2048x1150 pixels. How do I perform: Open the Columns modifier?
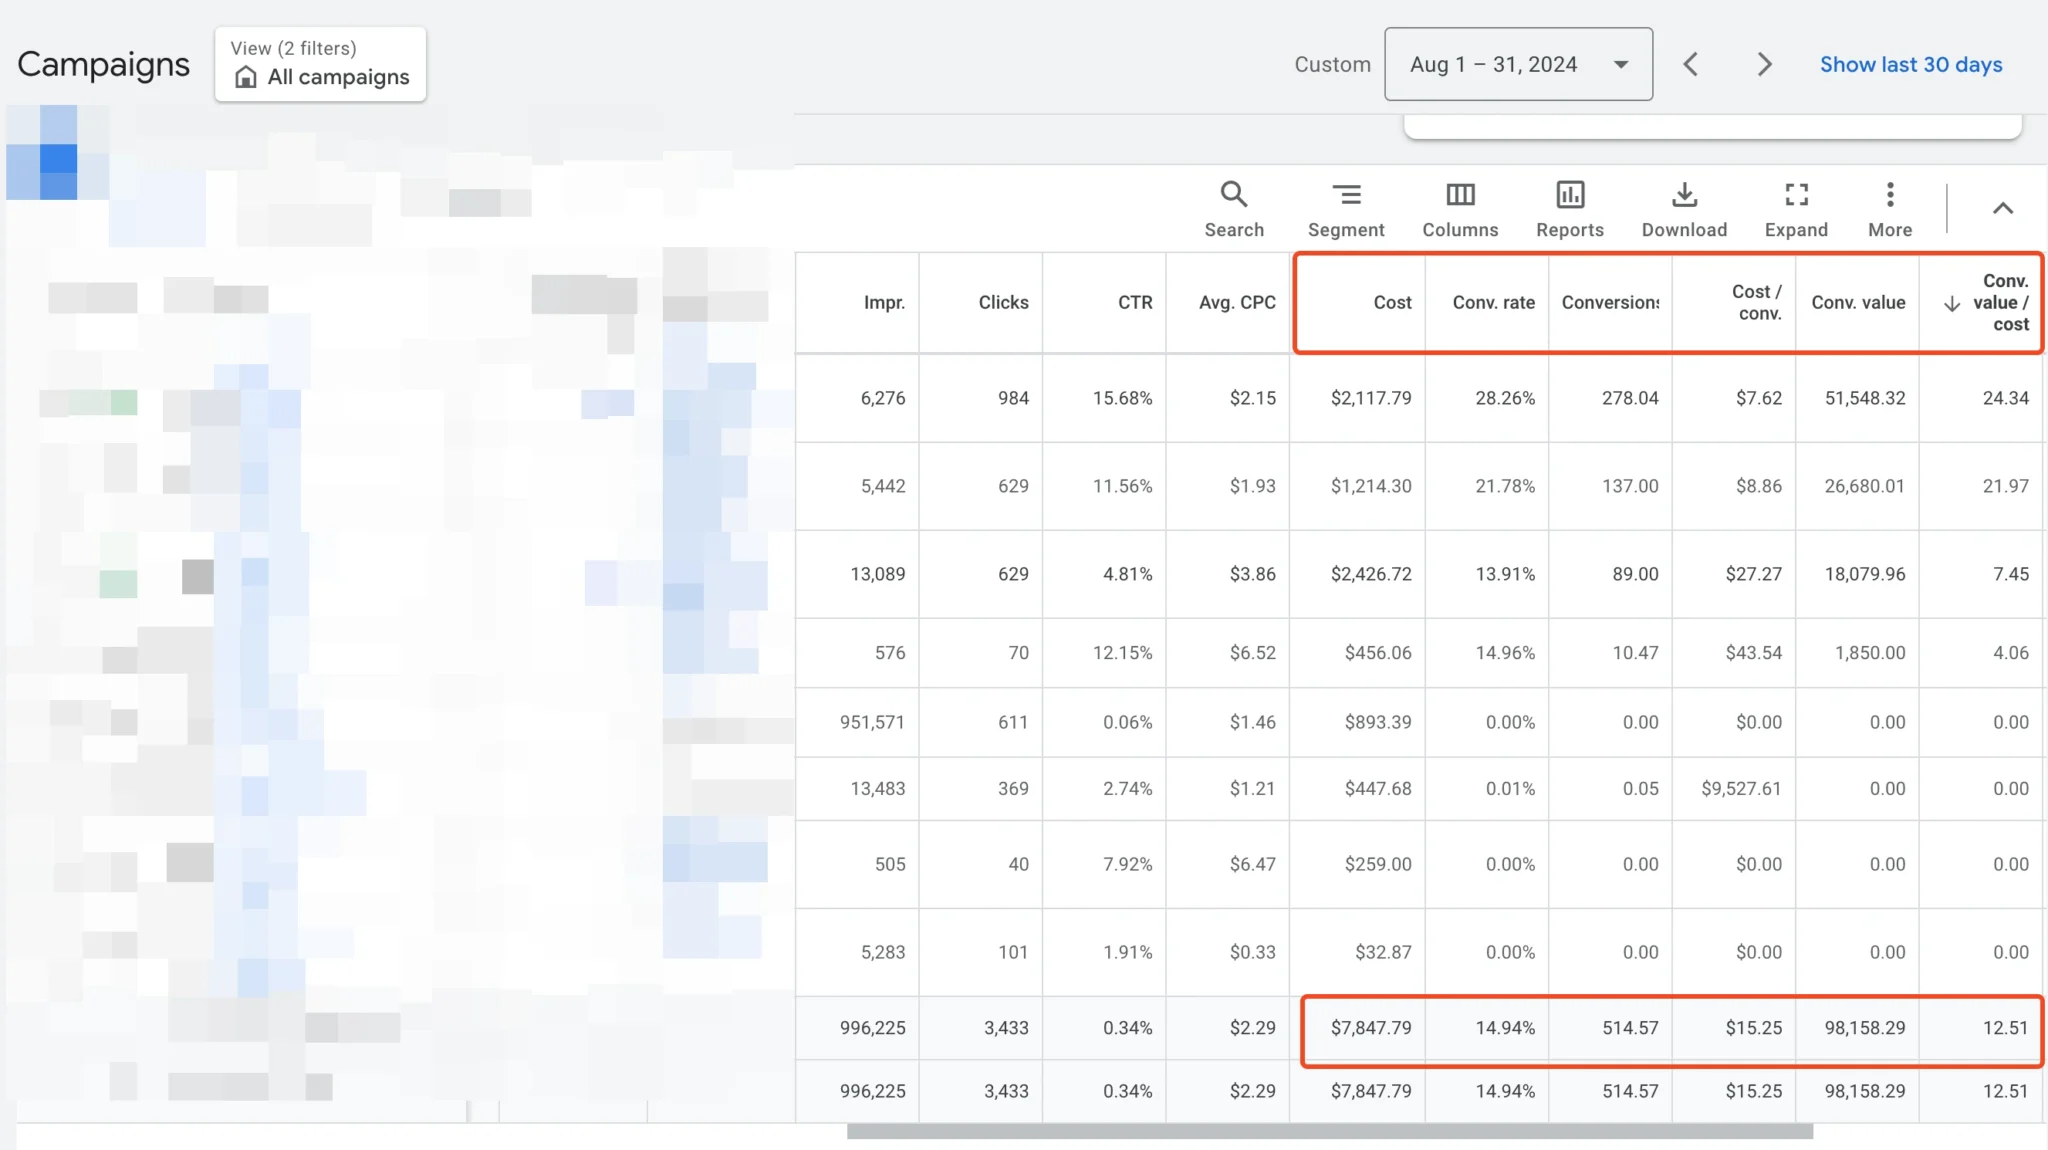pyautogui.click(x=1459, y=208)
